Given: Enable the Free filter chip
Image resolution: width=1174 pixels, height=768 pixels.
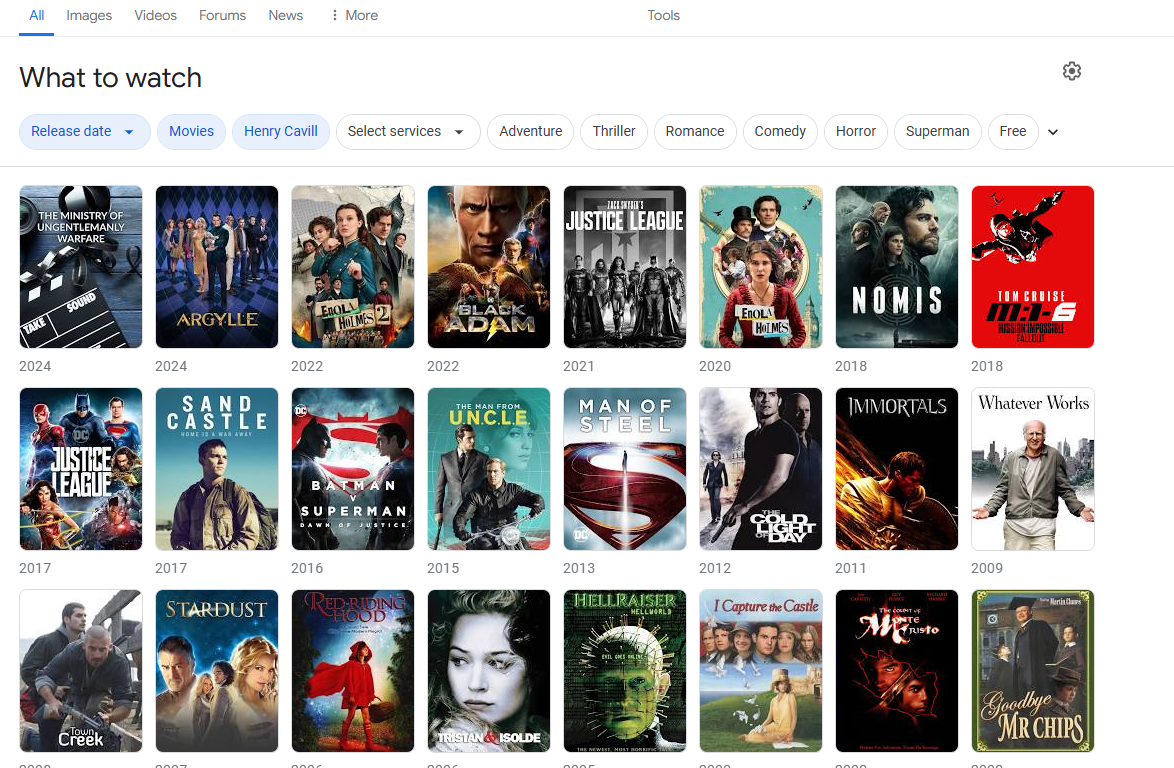Looking at the screenshot, I should click(1013, 132).
